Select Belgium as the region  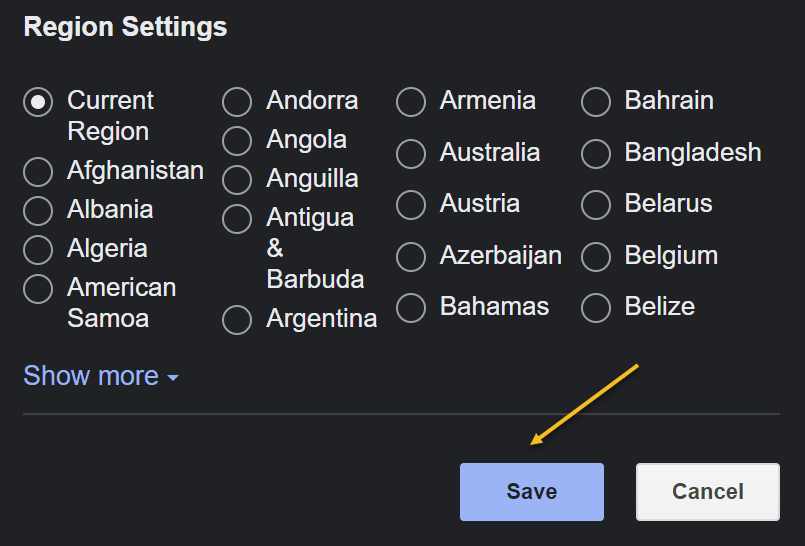(596, 257)
